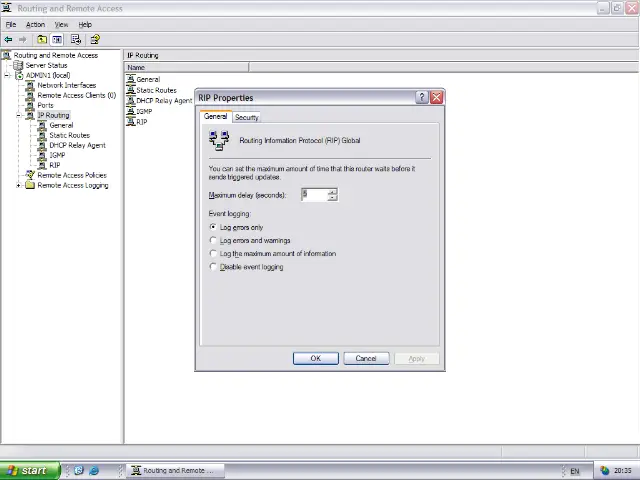Click Routing and Remote taskbar button
This screenshot has height=480, width=640.
click(x=175, y=471)
